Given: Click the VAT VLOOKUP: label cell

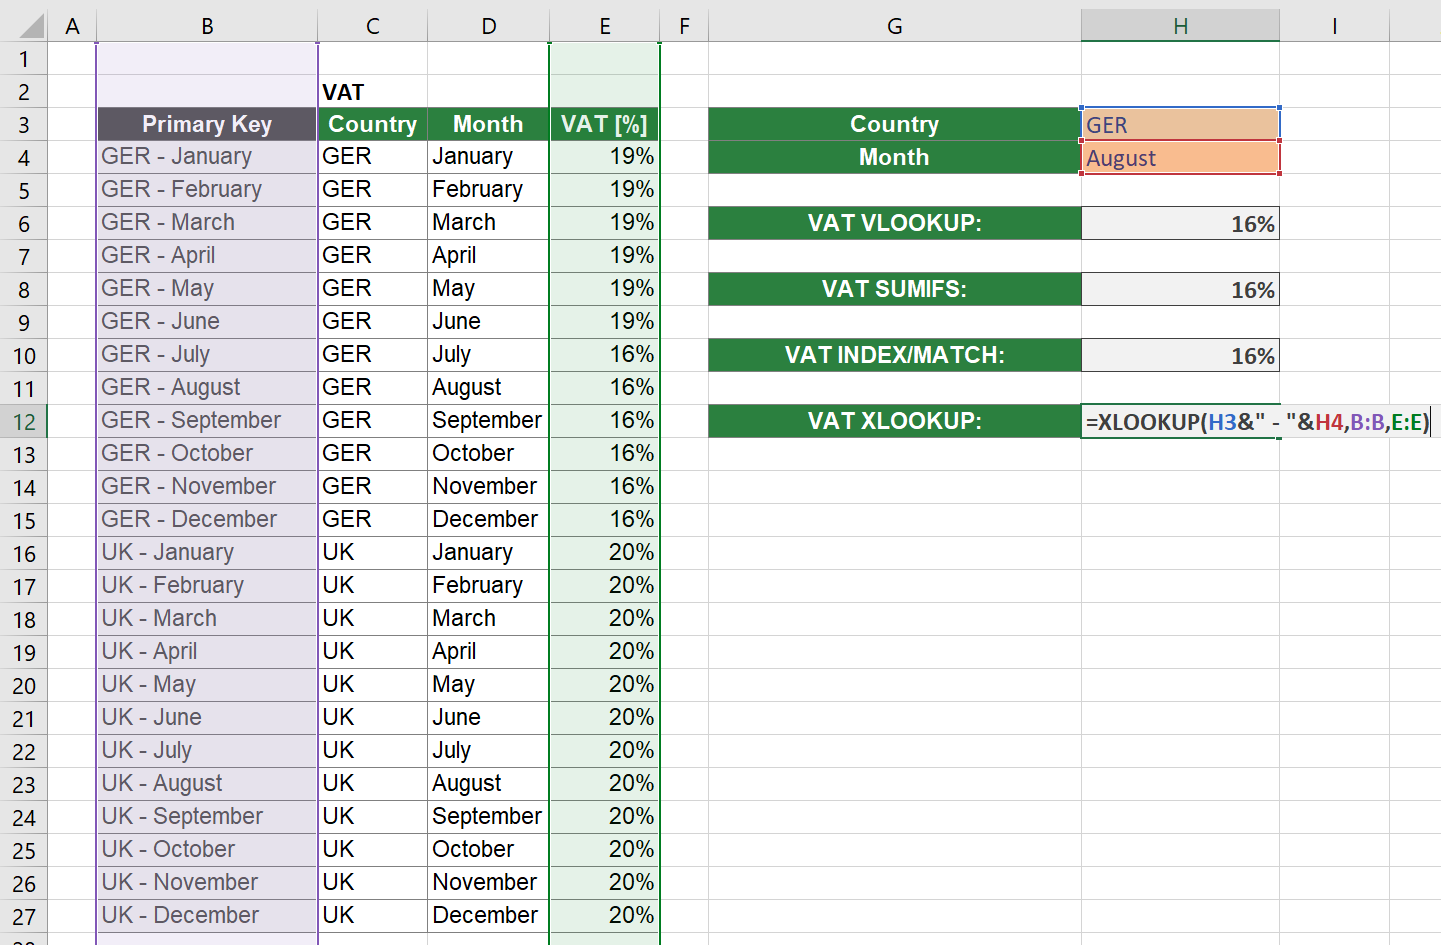Looking at the screenshot, I should [x=894, y=223].
